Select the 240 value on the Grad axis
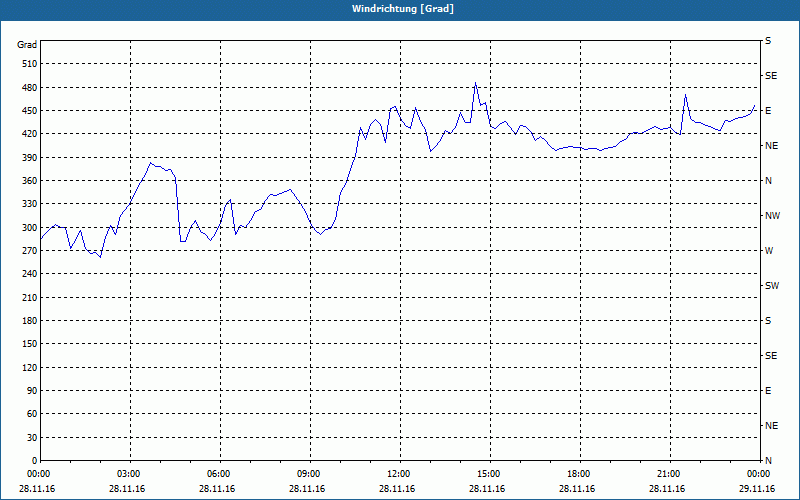Image resolution: width=800 pixels, height=500 pixels. click(x=30, y=274)
